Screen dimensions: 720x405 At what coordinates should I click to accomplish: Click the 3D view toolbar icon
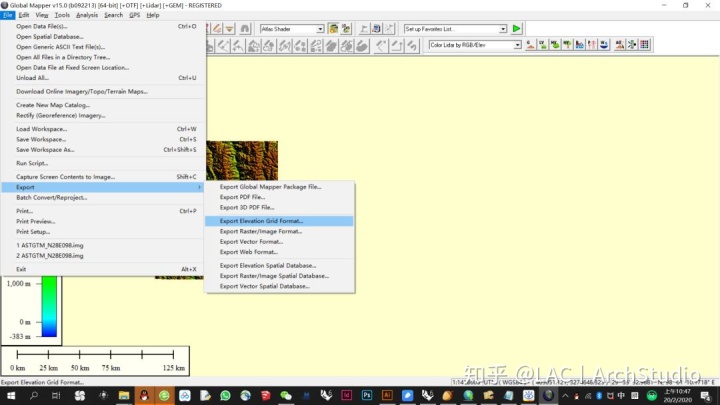pos(377,29)
